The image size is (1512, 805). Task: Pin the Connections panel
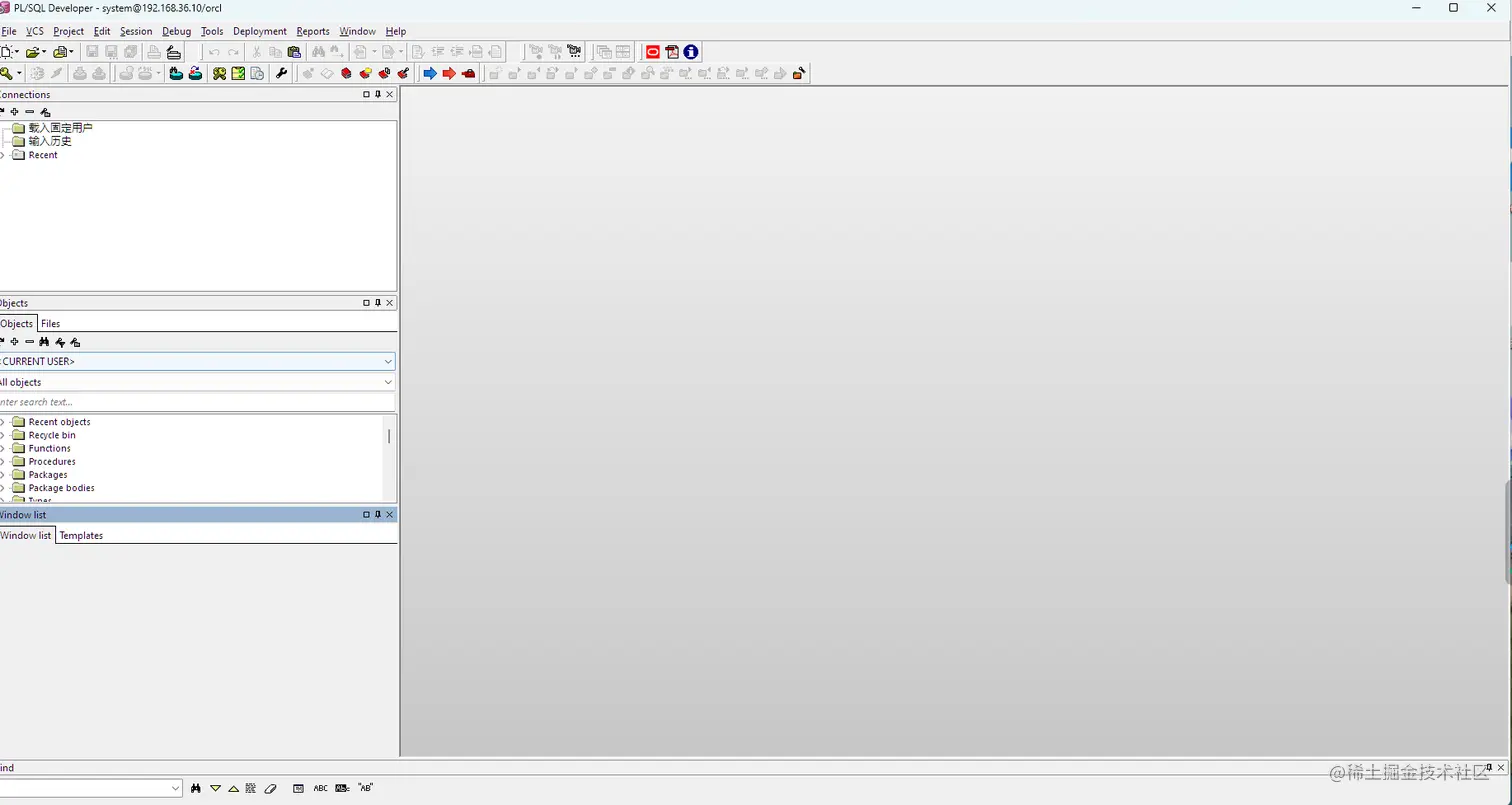click(x=378, y=94)
